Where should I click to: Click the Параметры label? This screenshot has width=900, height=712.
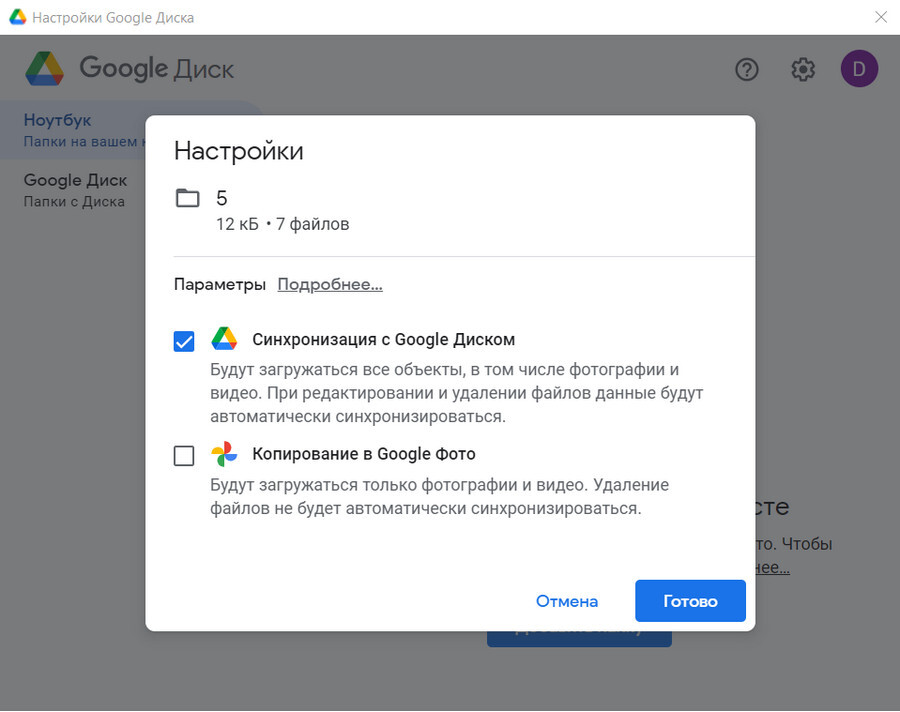coord(220,284)
